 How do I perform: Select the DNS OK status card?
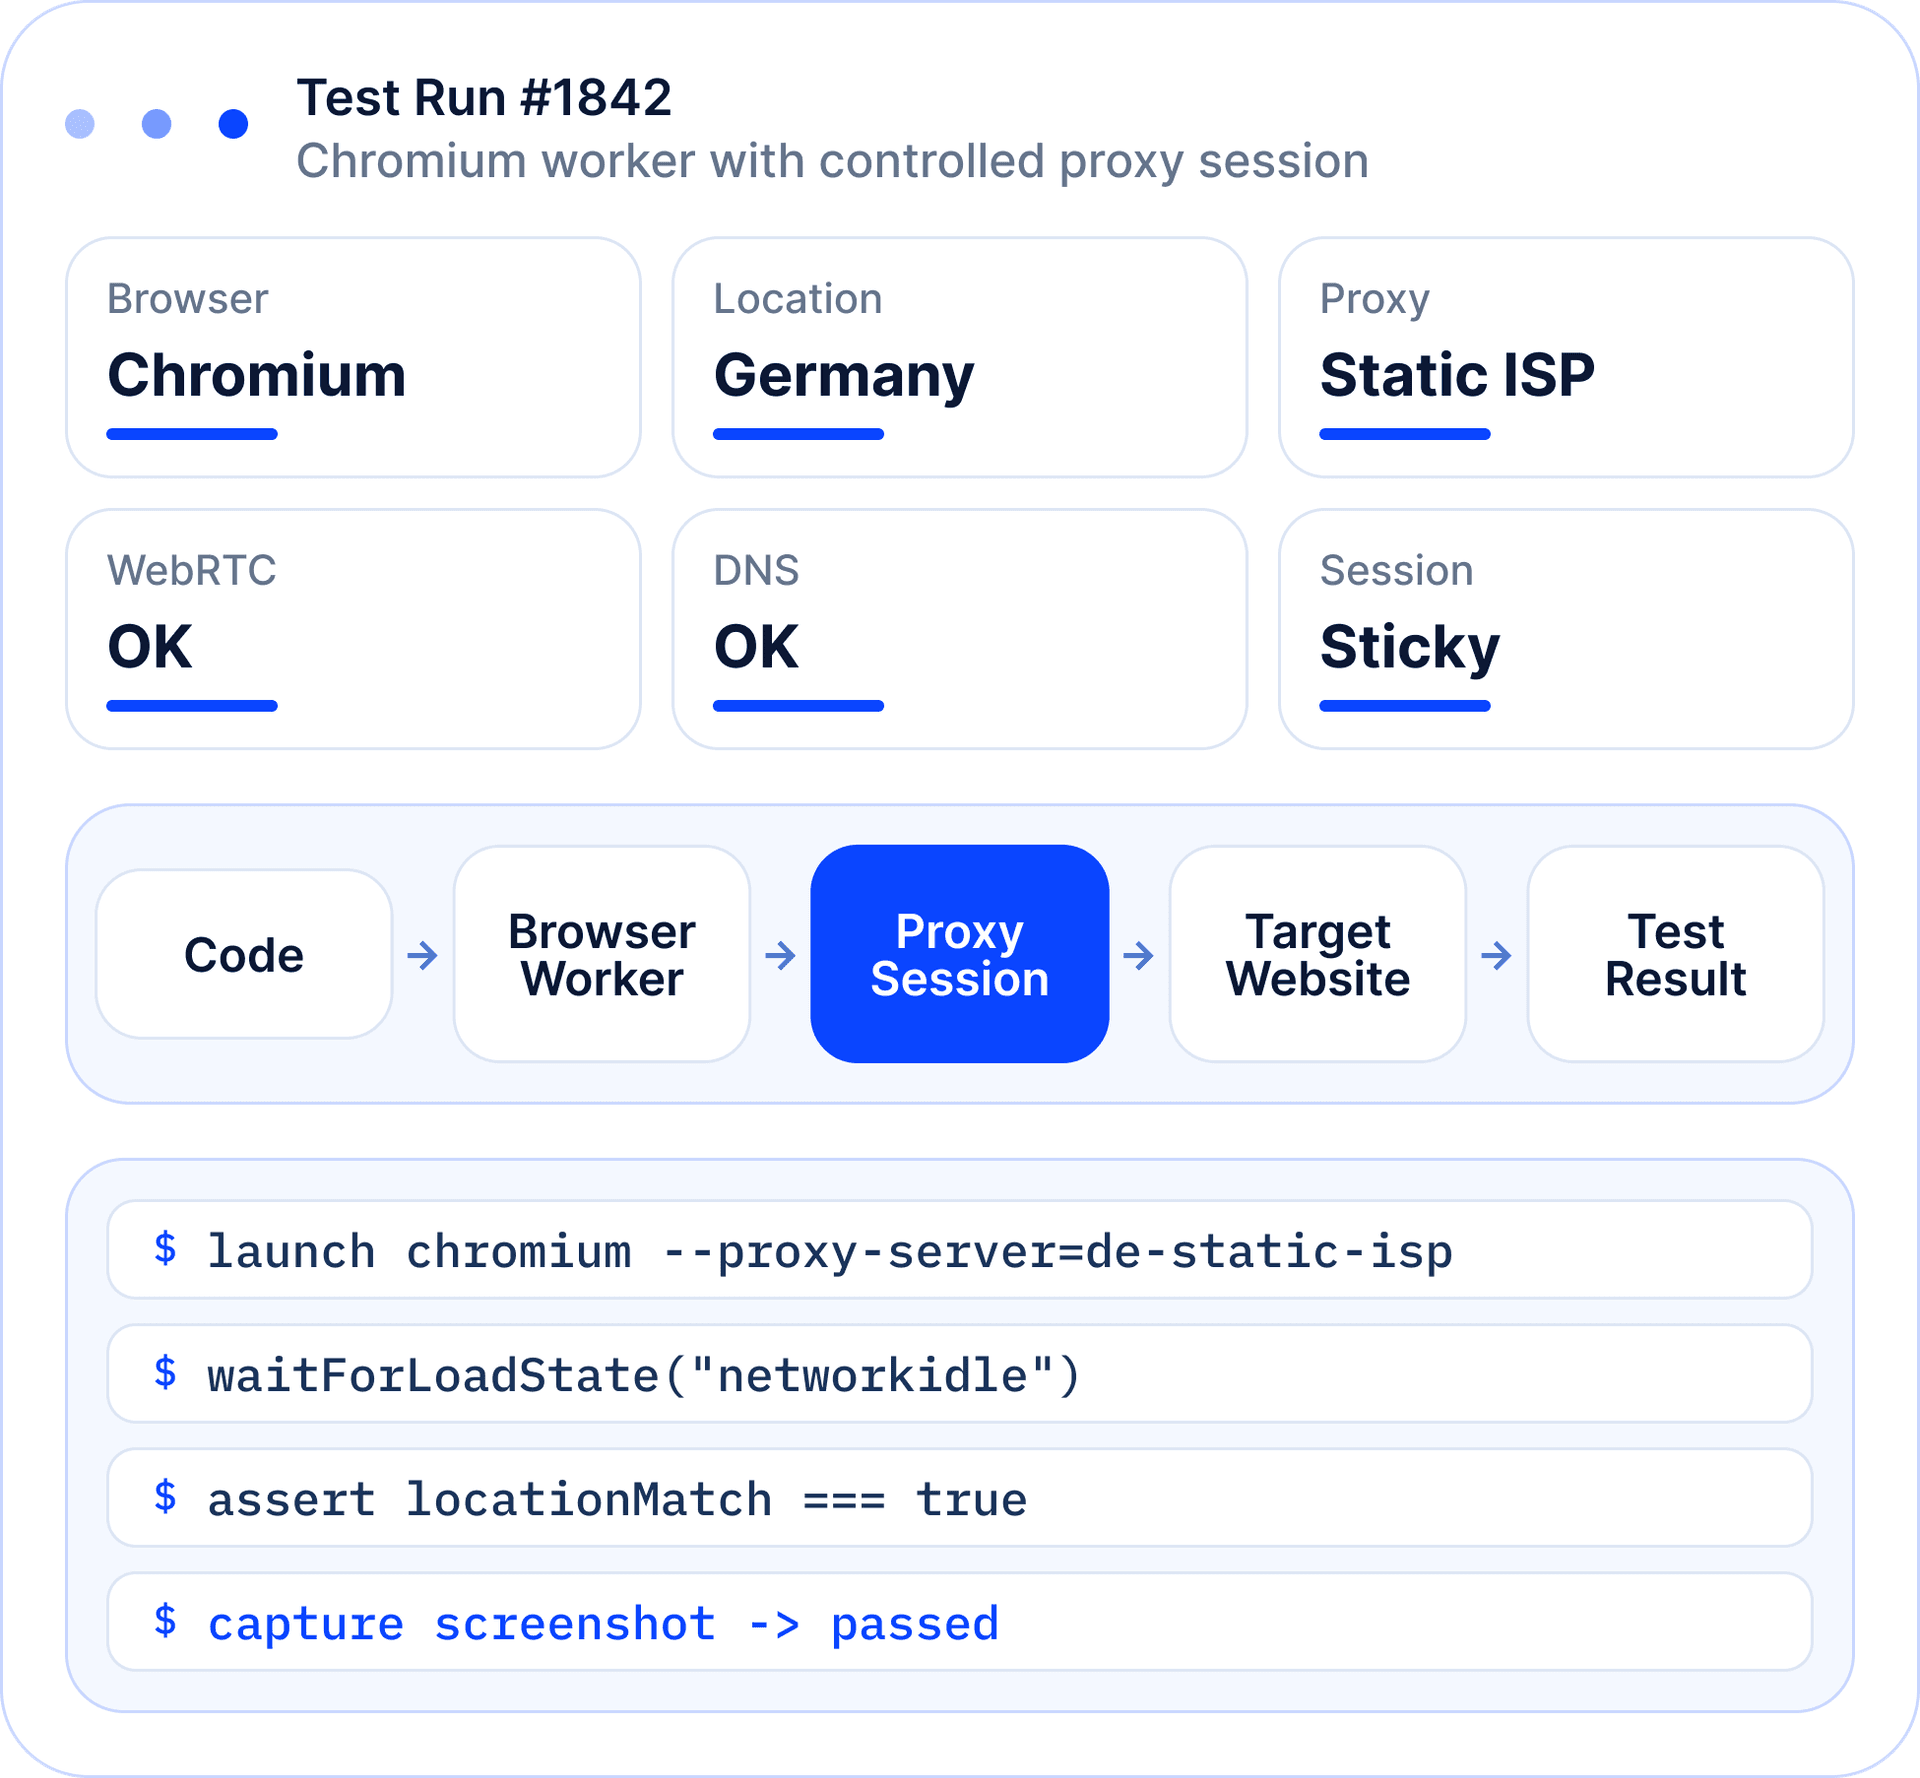(960, 629)
